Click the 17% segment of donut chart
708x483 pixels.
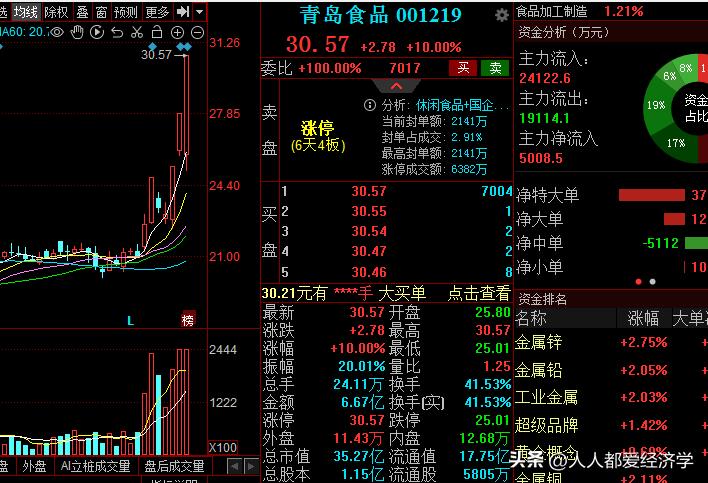tap(676, 144)
